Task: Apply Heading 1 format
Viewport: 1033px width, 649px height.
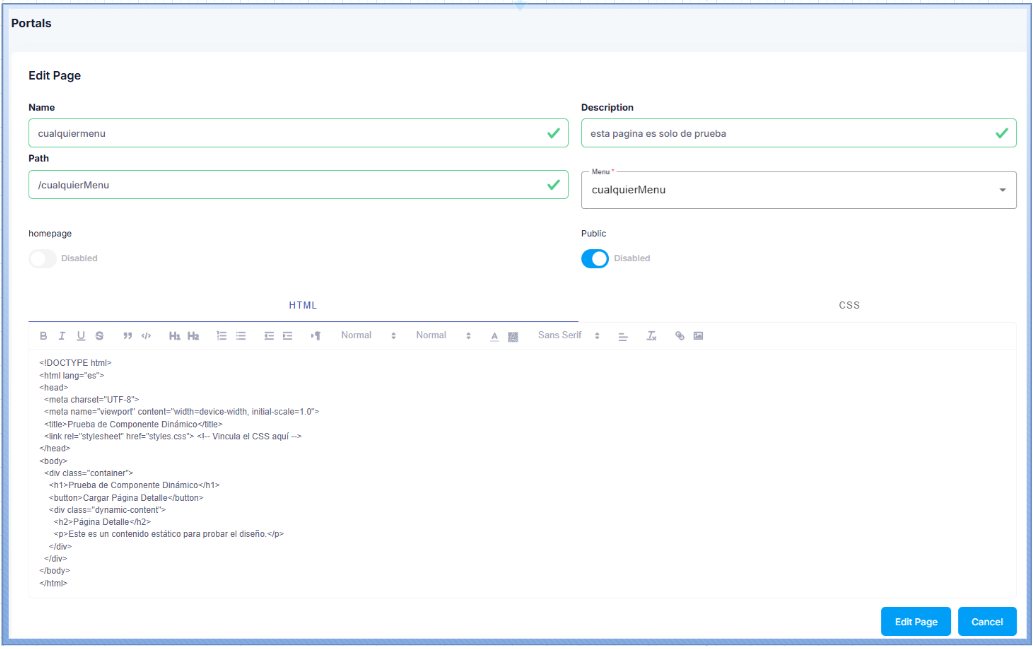Action: tap(174, 336)
